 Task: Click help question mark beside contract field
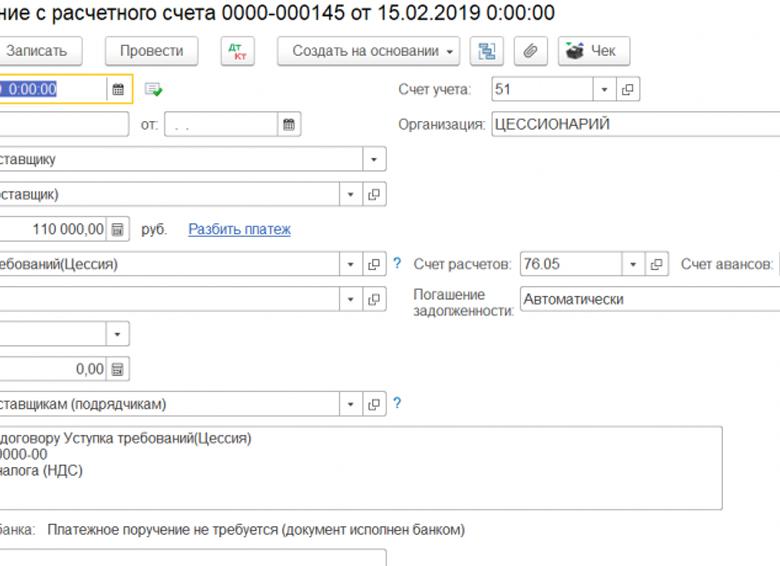coord(397,263)
